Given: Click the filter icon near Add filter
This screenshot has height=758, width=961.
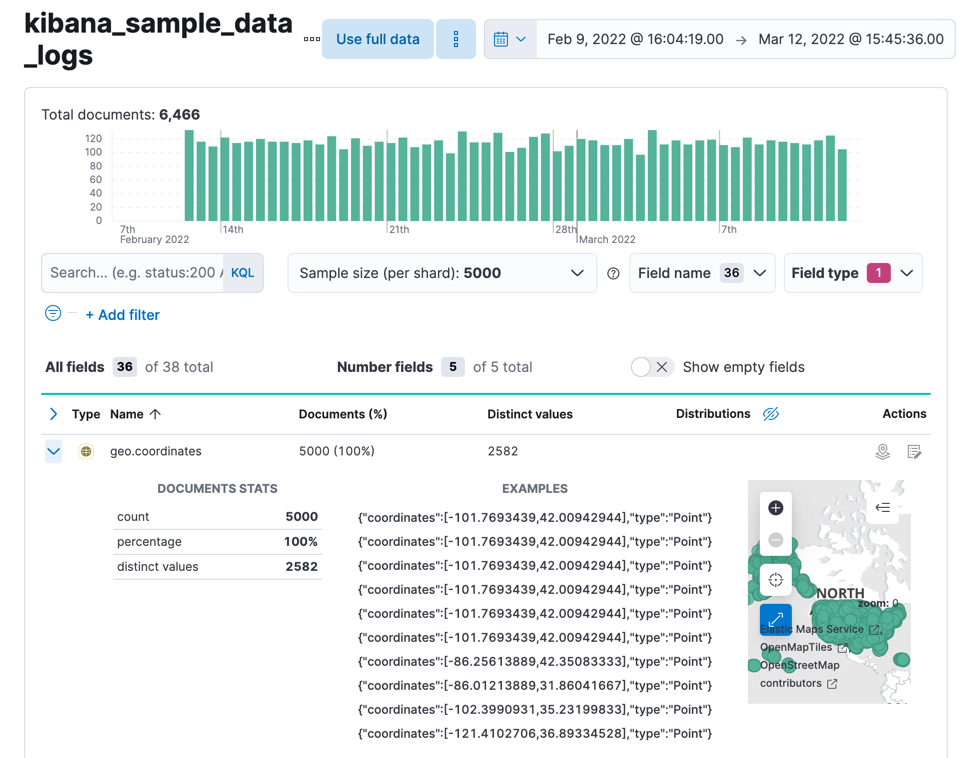Looking at the screenshot, I should point(52,313).
